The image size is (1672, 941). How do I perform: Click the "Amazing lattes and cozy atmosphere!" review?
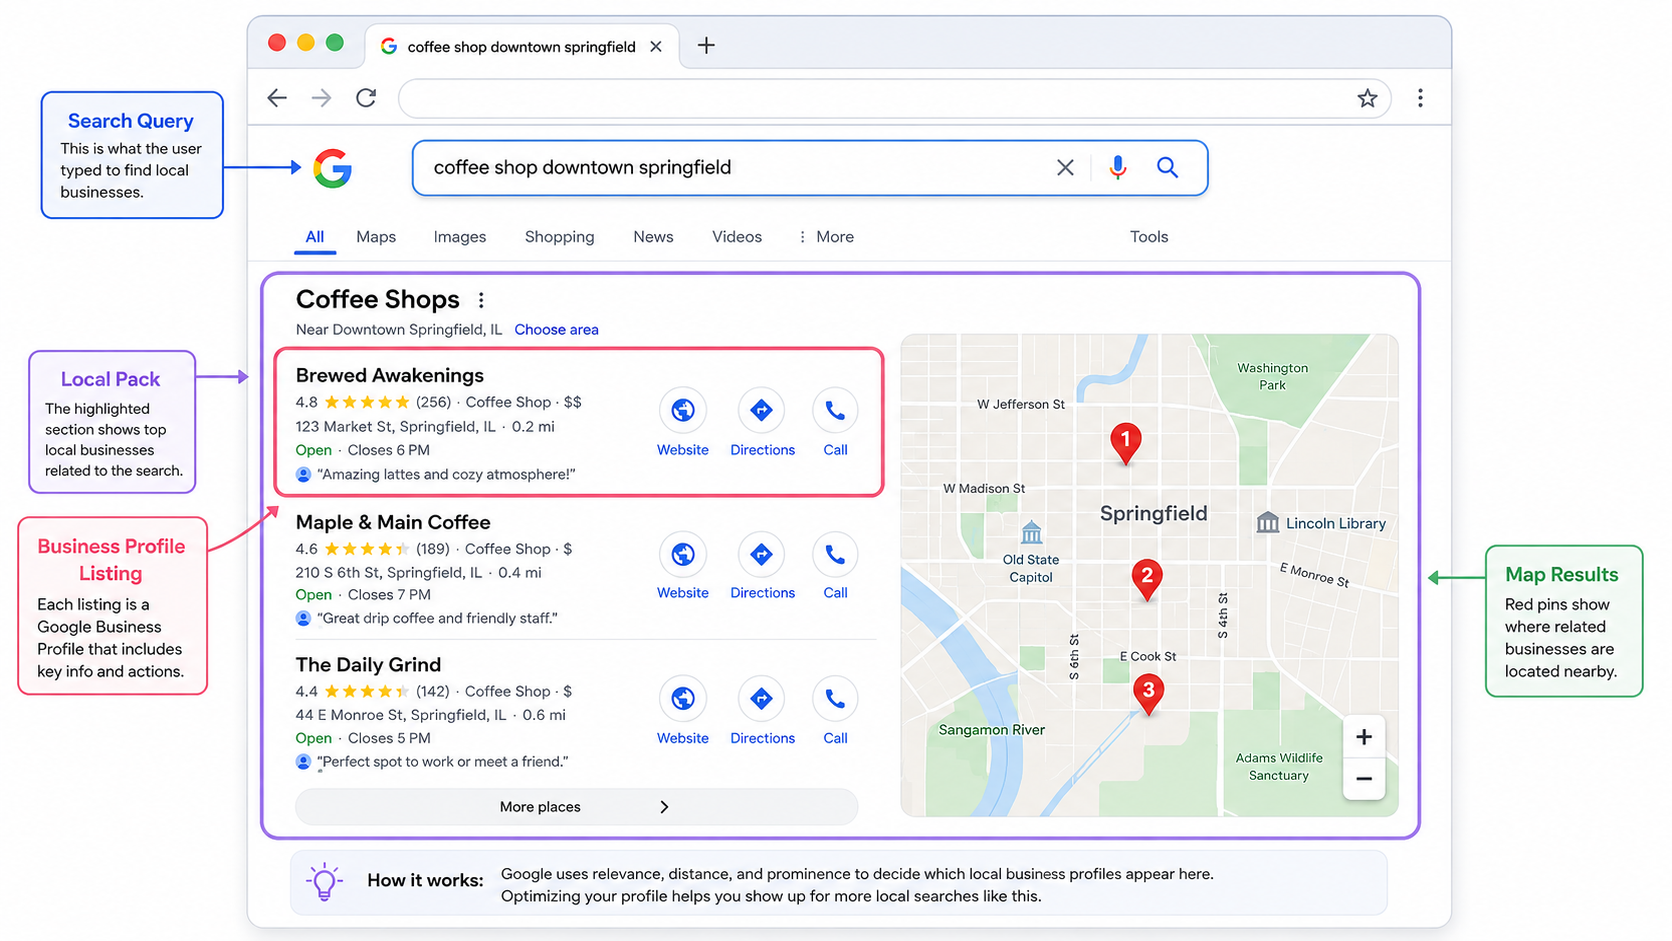click(x=446, y=475)
